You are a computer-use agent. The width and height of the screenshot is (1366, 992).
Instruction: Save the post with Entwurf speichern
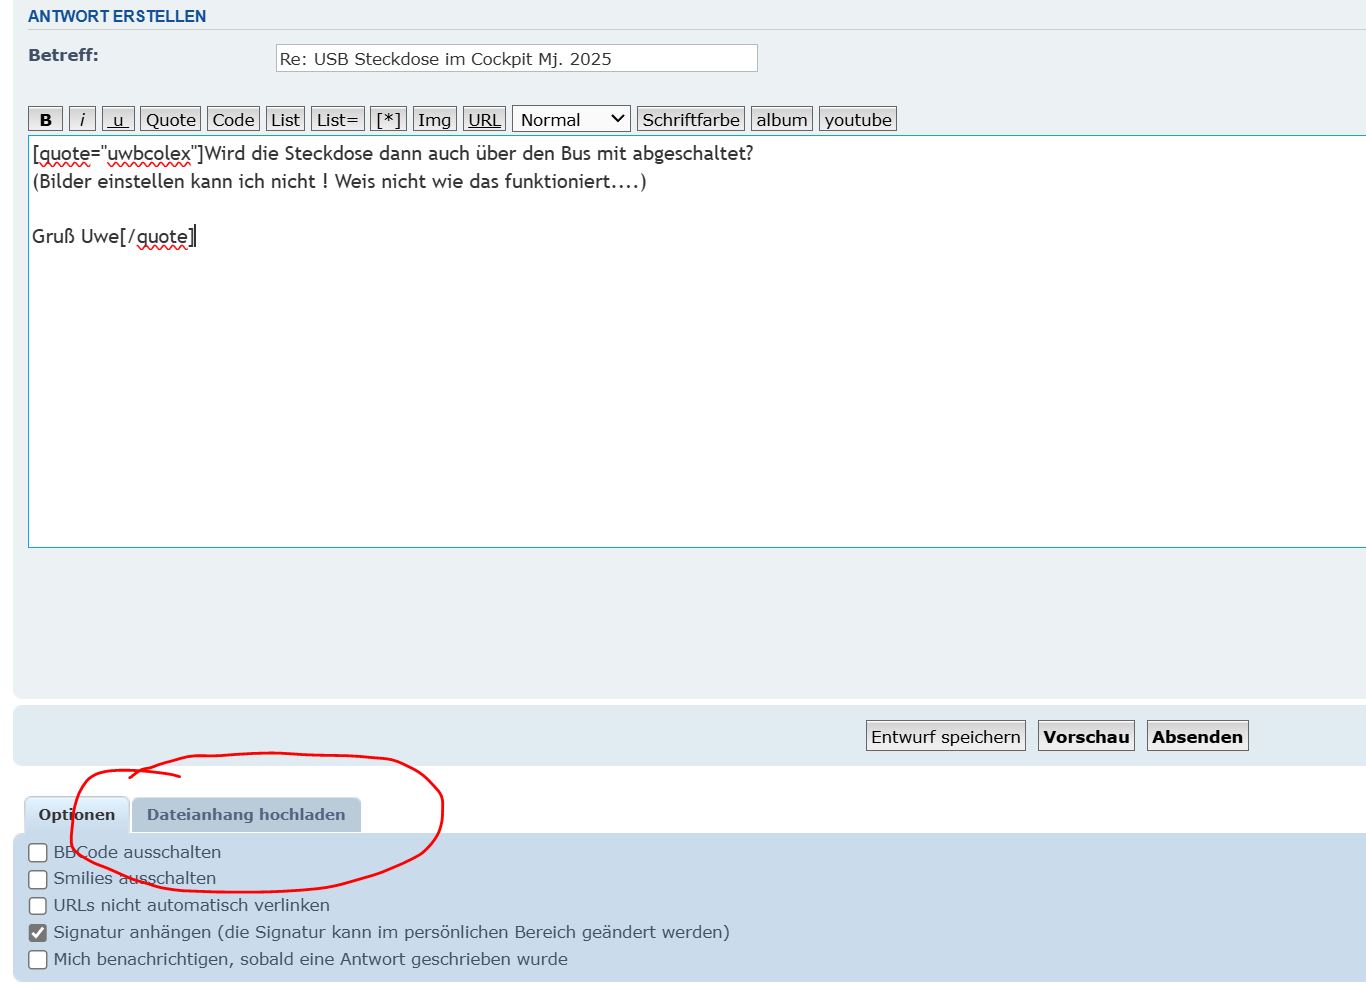click(x=945, y=737)
